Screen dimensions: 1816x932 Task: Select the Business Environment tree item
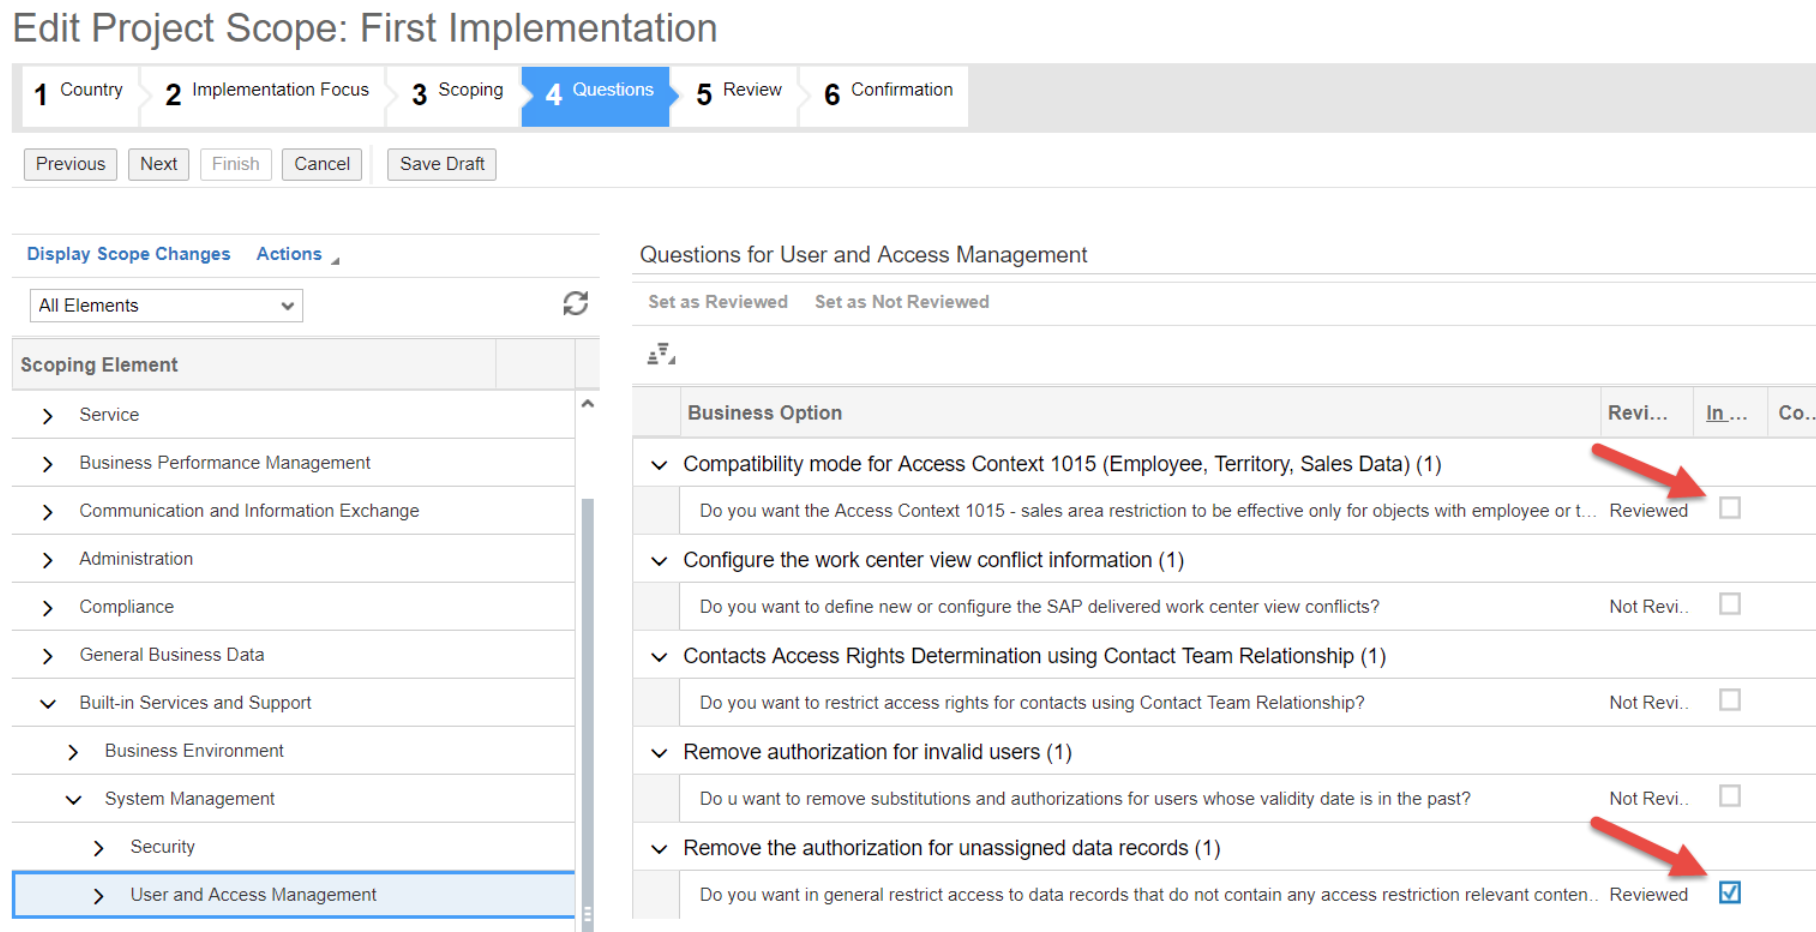pyautogui.click(x=194, y=751)
